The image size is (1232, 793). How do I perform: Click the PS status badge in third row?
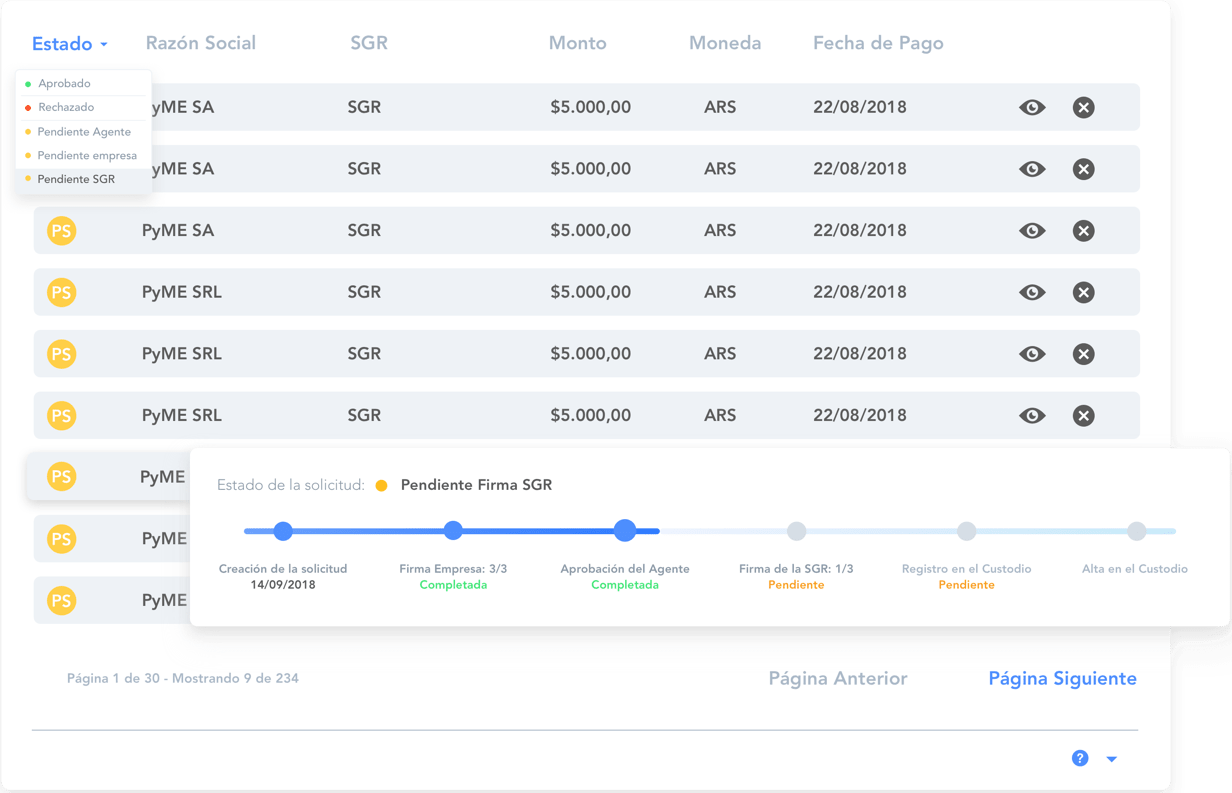point(62,231)
